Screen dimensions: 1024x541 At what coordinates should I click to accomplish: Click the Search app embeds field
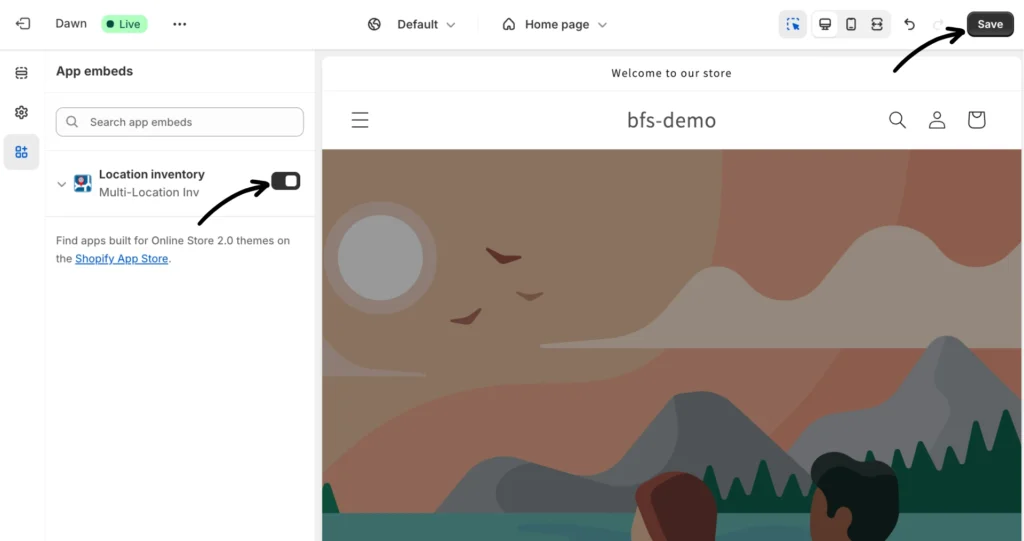[x=180, y=122]
